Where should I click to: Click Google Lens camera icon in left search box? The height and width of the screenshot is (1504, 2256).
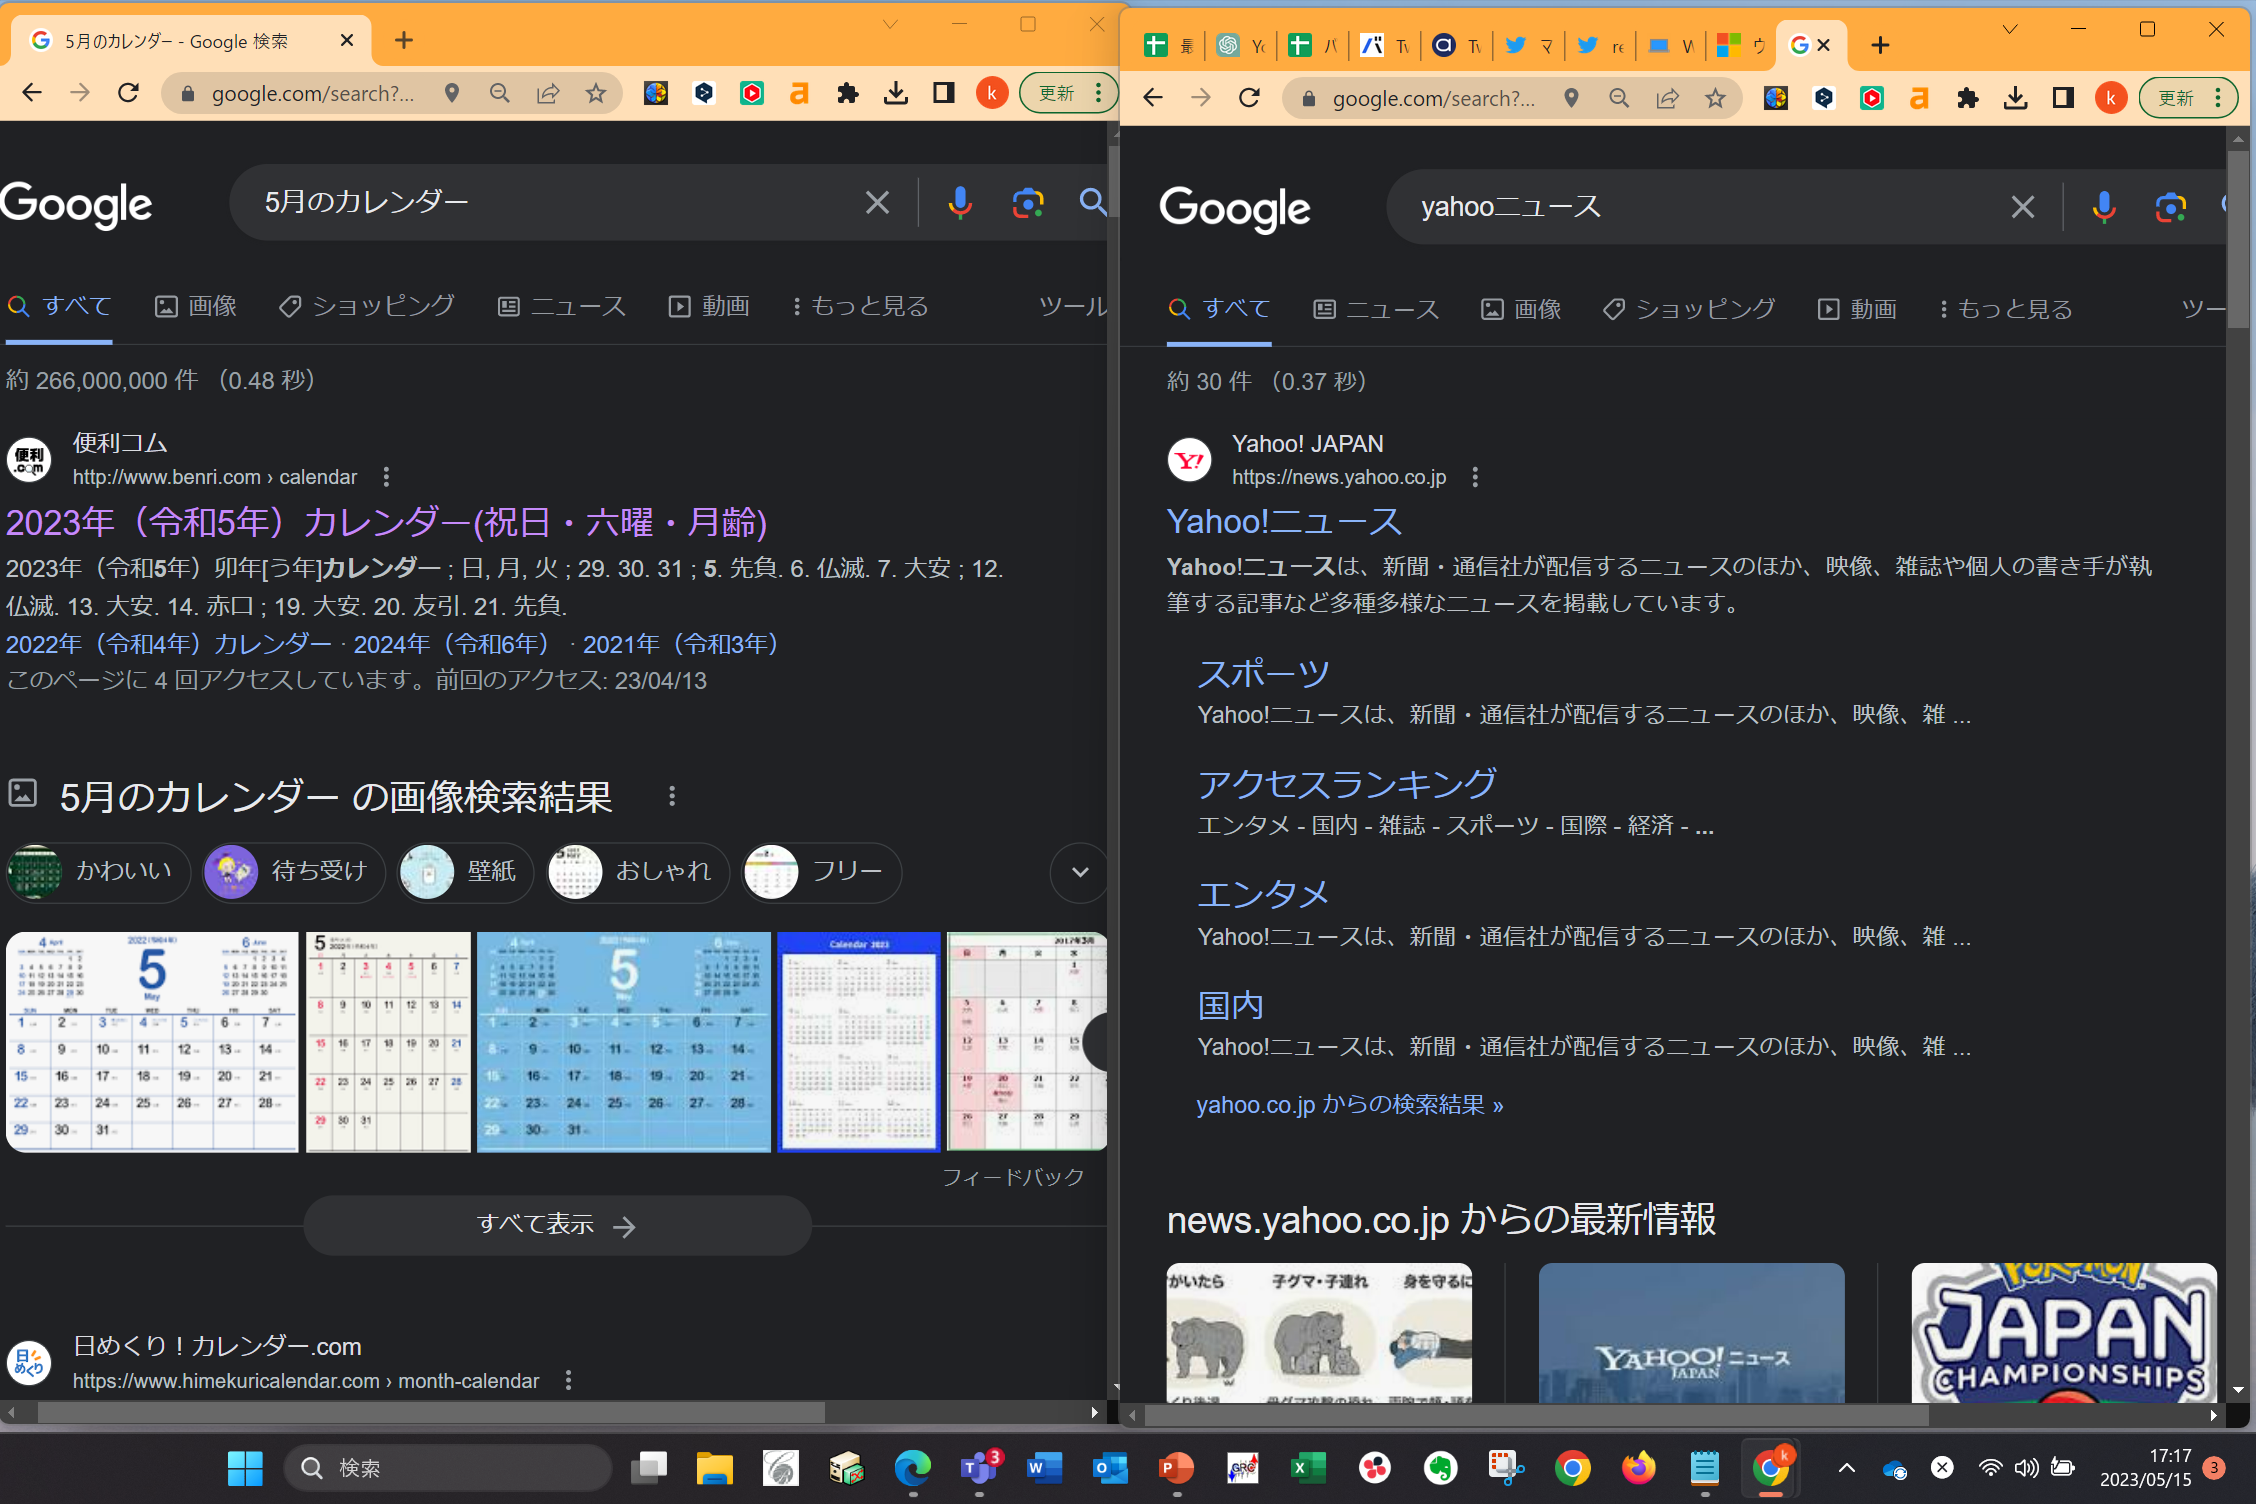point(1027,203)
